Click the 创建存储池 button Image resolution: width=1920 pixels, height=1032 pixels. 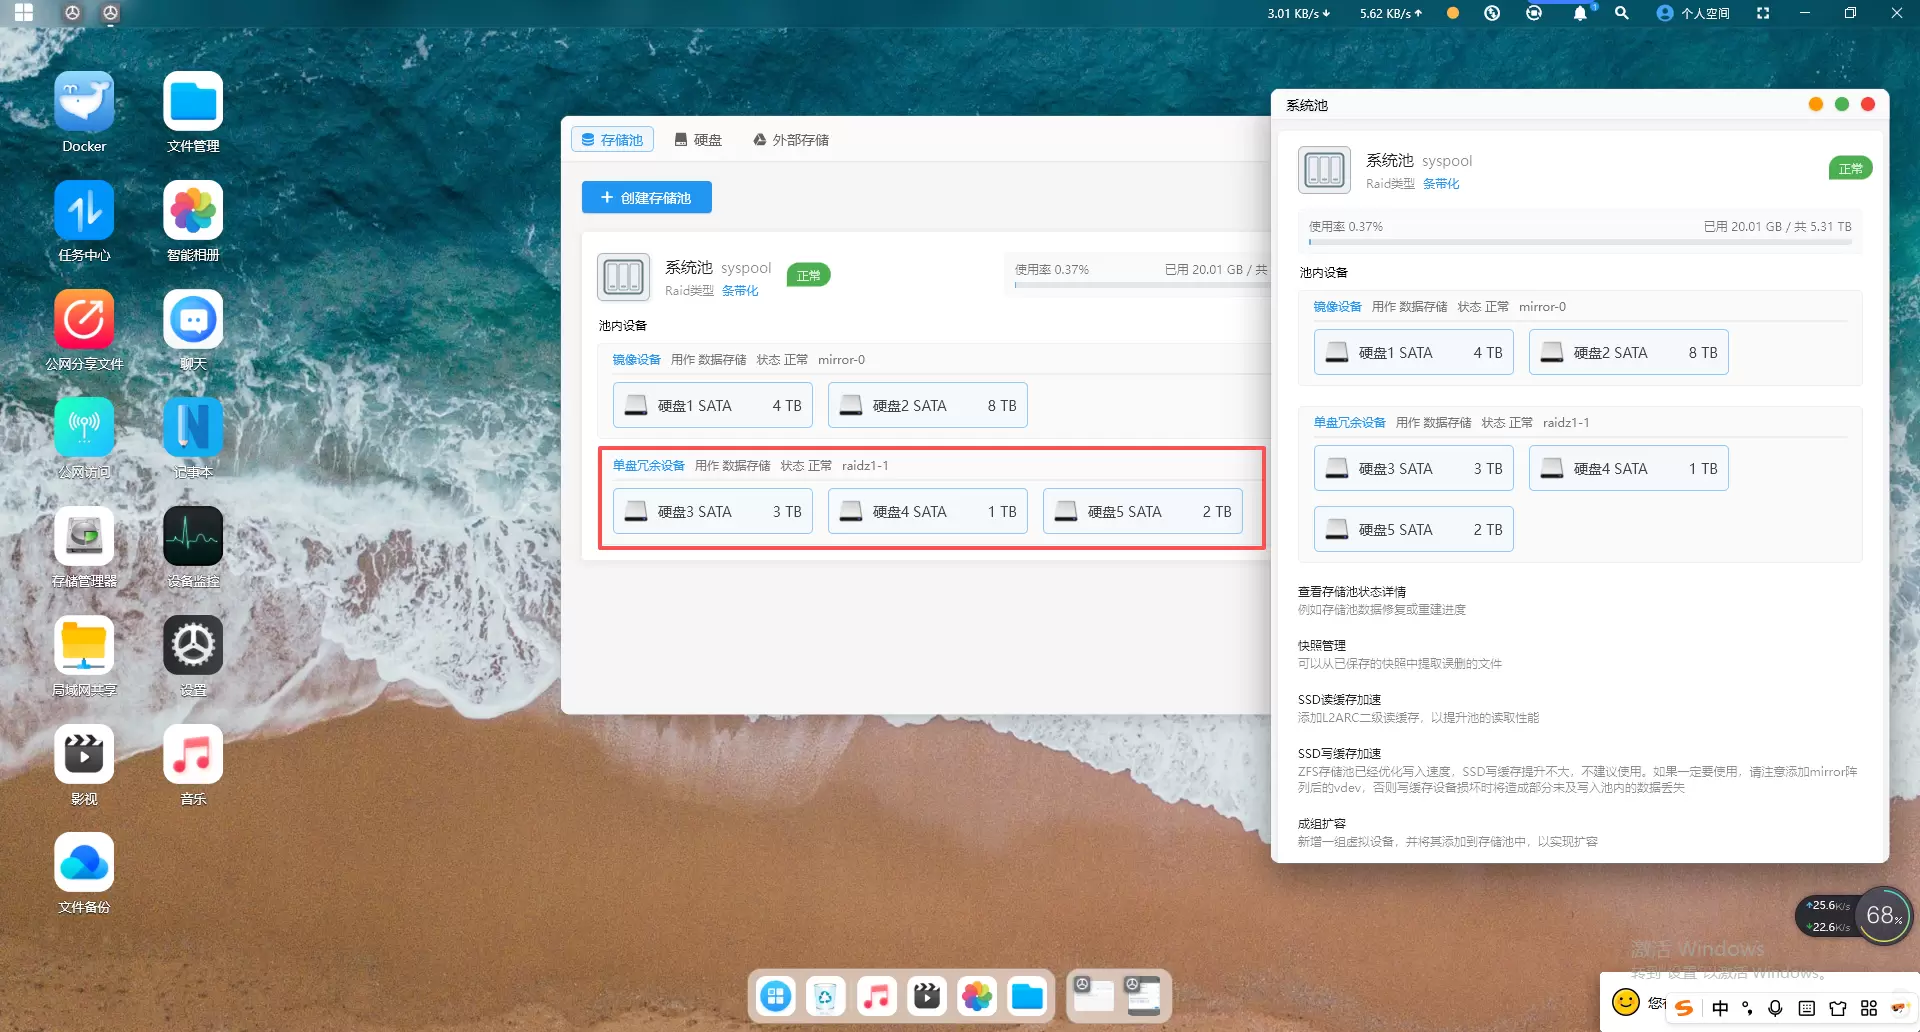pyautogui.click(x=647, y=198)
